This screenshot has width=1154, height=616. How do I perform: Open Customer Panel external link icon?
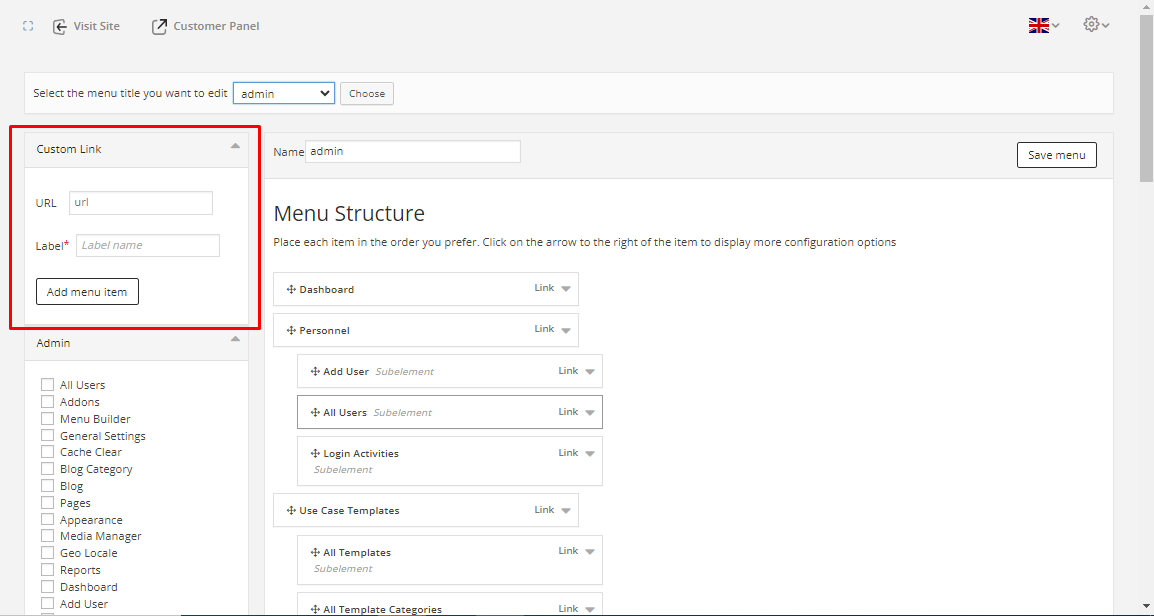coord(159,26)
